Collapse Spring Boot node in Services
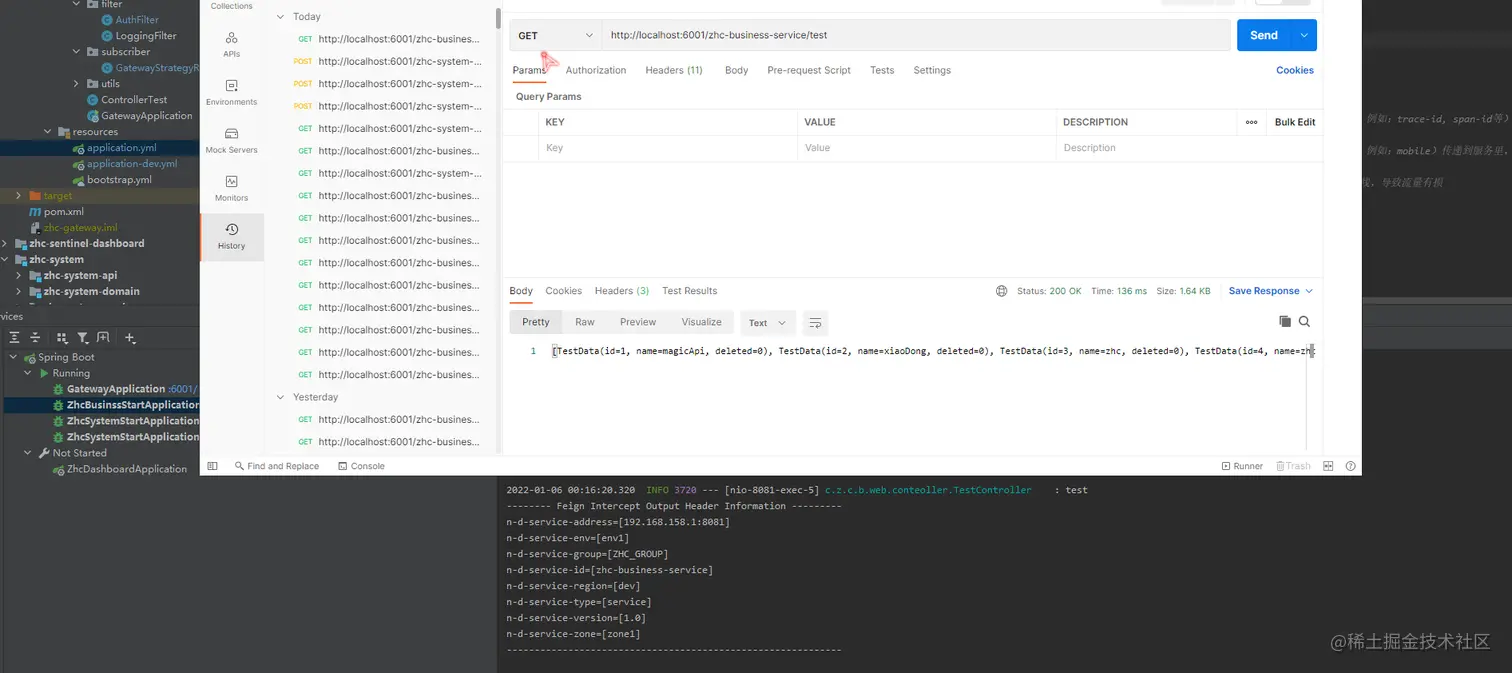 pos(13,357)
